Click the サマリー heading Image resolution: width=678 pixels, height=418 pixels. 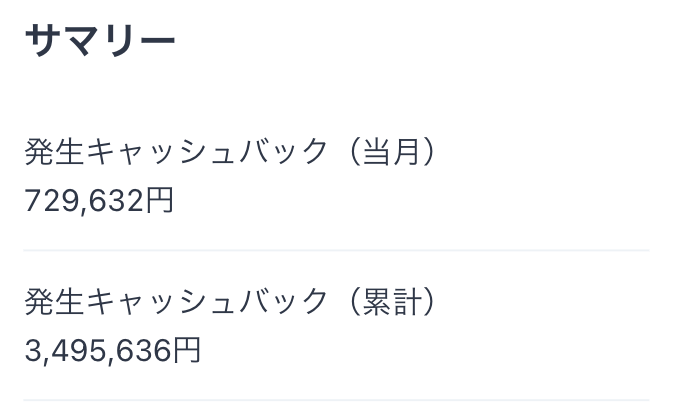pyautogui.click(x=100, y=41)
